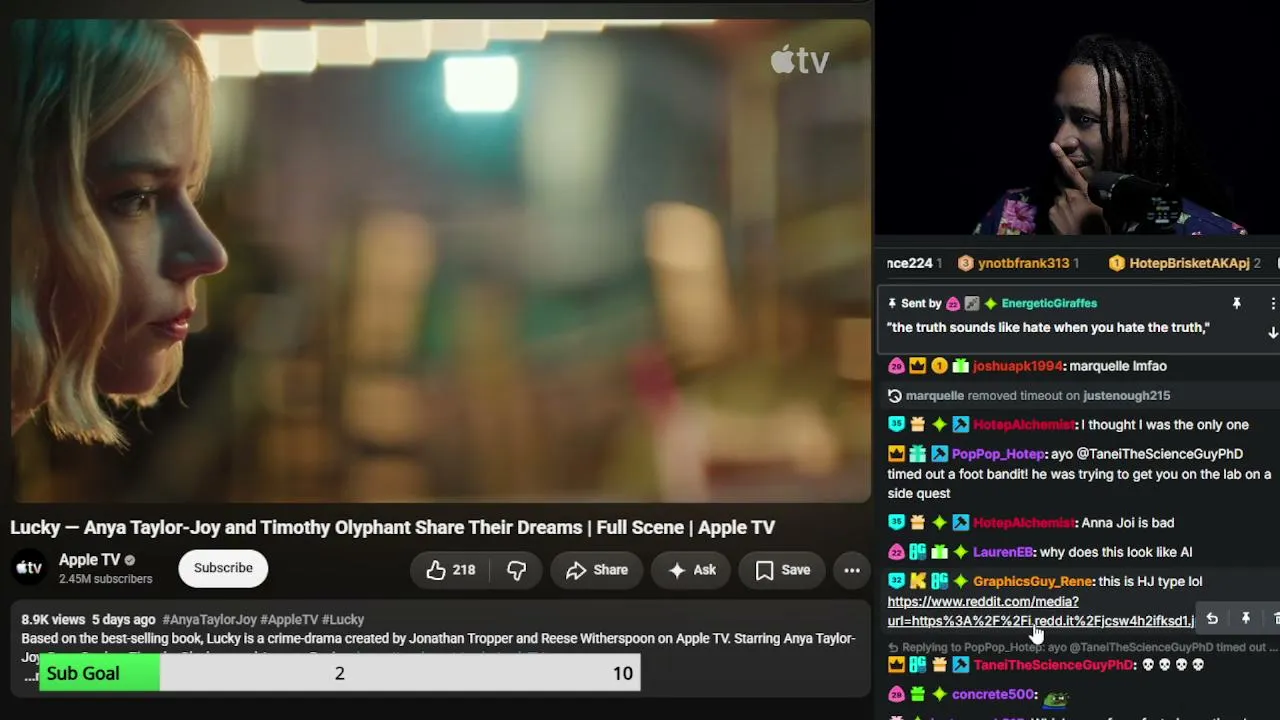Click the Apple TV video player
The height and width of the screenshot is (720, 1280).
(440, 260)
